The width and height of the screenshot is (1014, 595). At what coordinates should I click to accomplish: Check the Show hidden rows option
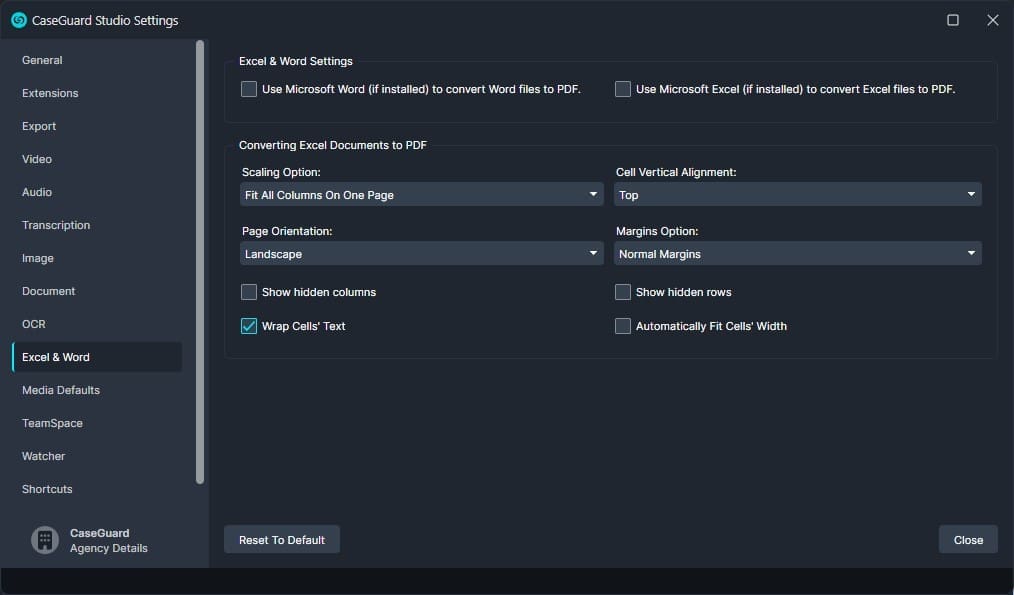(623, 292)
